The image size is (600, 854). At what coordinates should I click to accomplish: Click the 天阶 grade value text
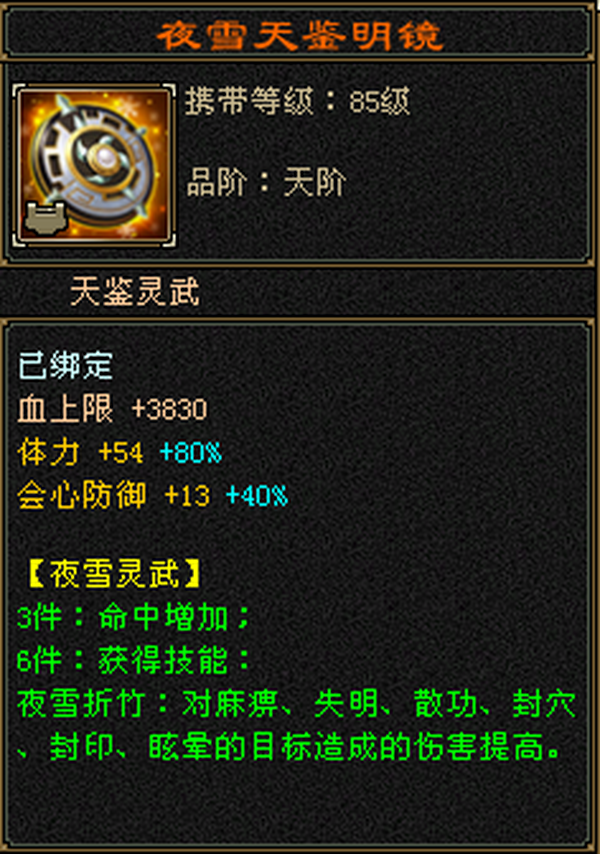pyautogui.click(x=315, y=182)
